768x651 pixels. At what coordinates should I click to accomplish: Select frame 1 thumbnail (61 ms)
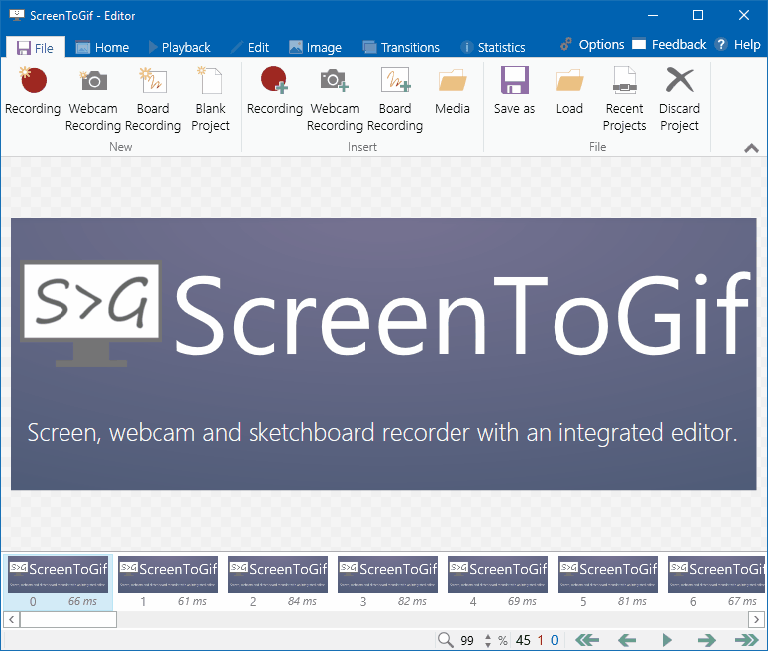tap(168, 582)
